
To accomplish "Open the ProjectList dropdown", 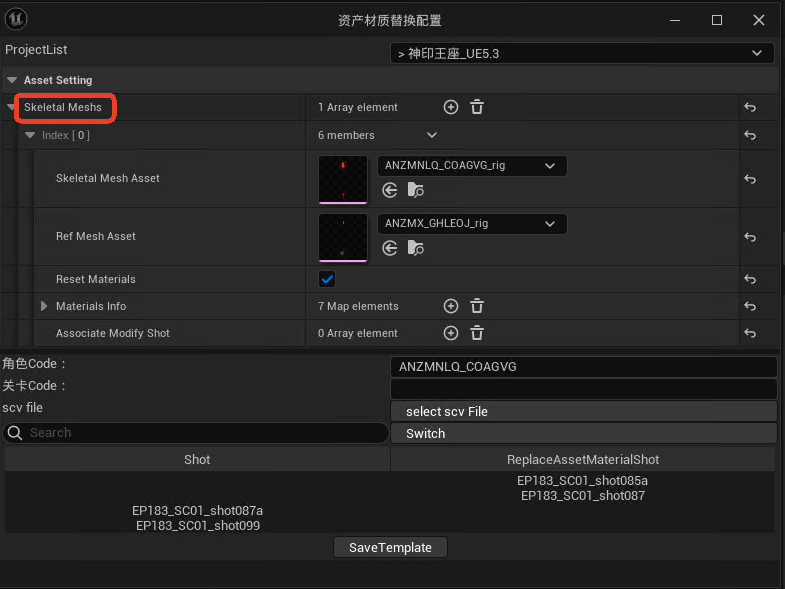I will point(581,53).
